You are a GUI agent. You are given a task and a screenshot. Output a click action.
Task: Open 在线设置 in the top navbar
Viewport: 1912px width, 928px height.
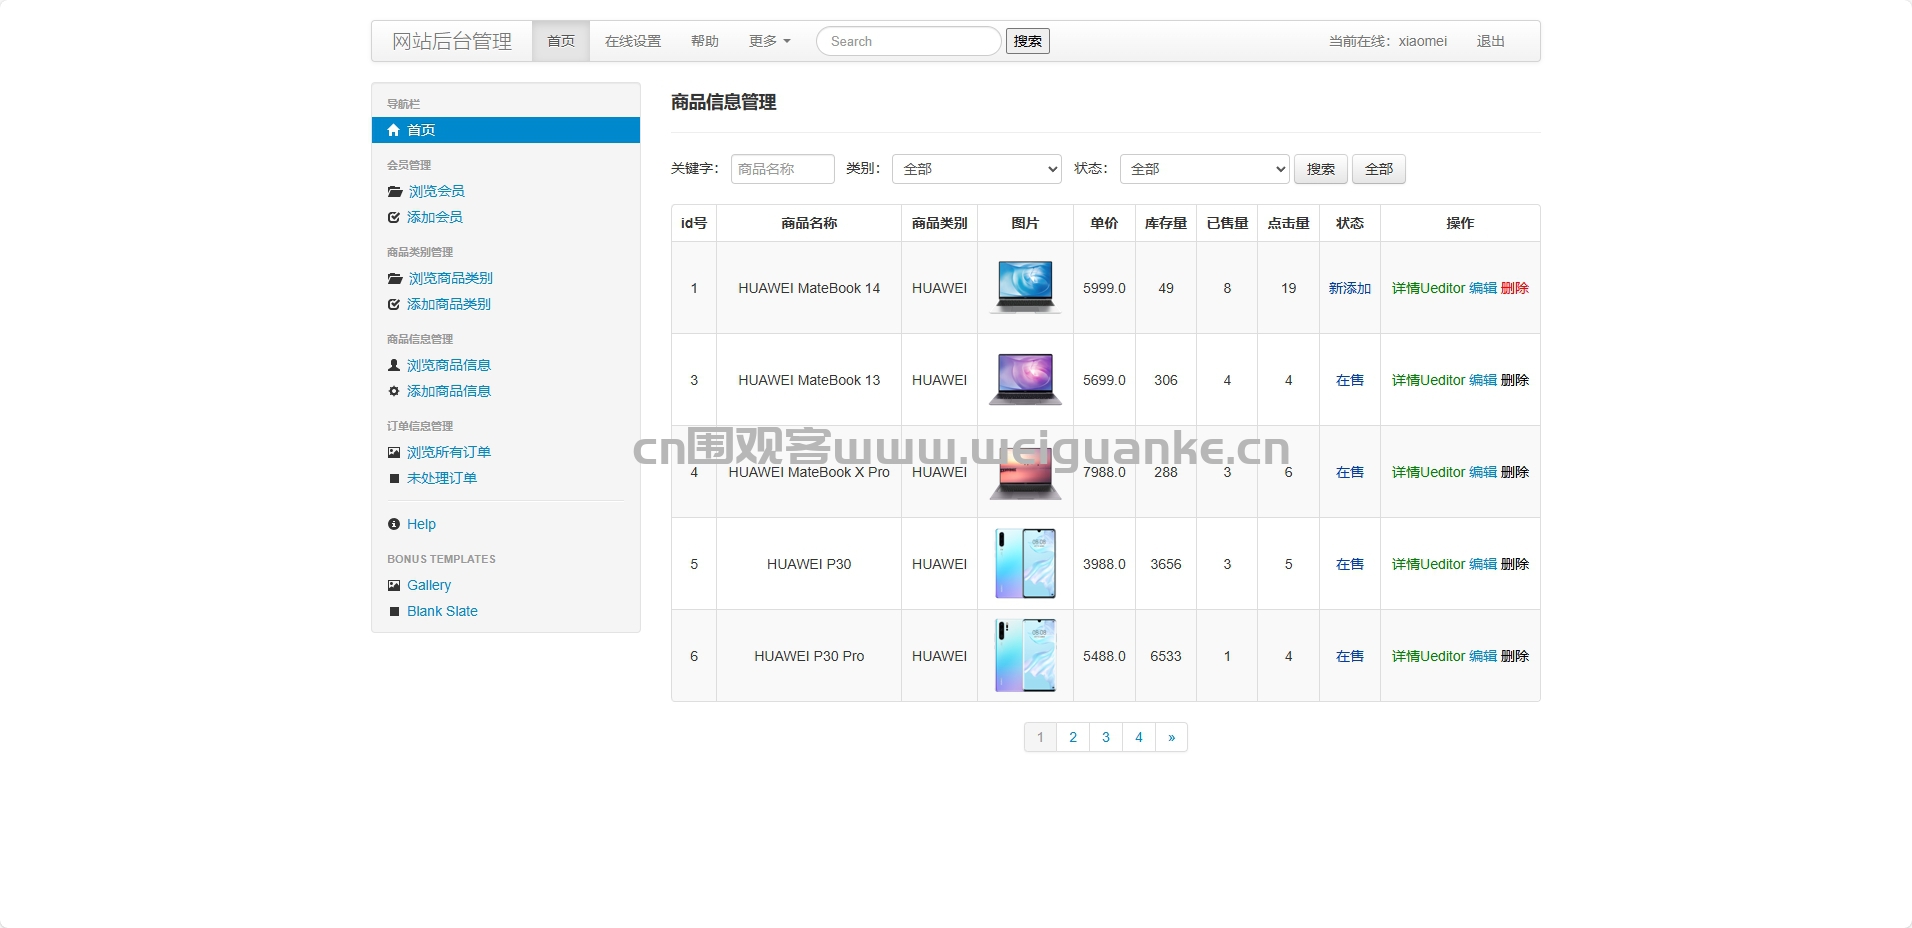click(x=633, y=41)
